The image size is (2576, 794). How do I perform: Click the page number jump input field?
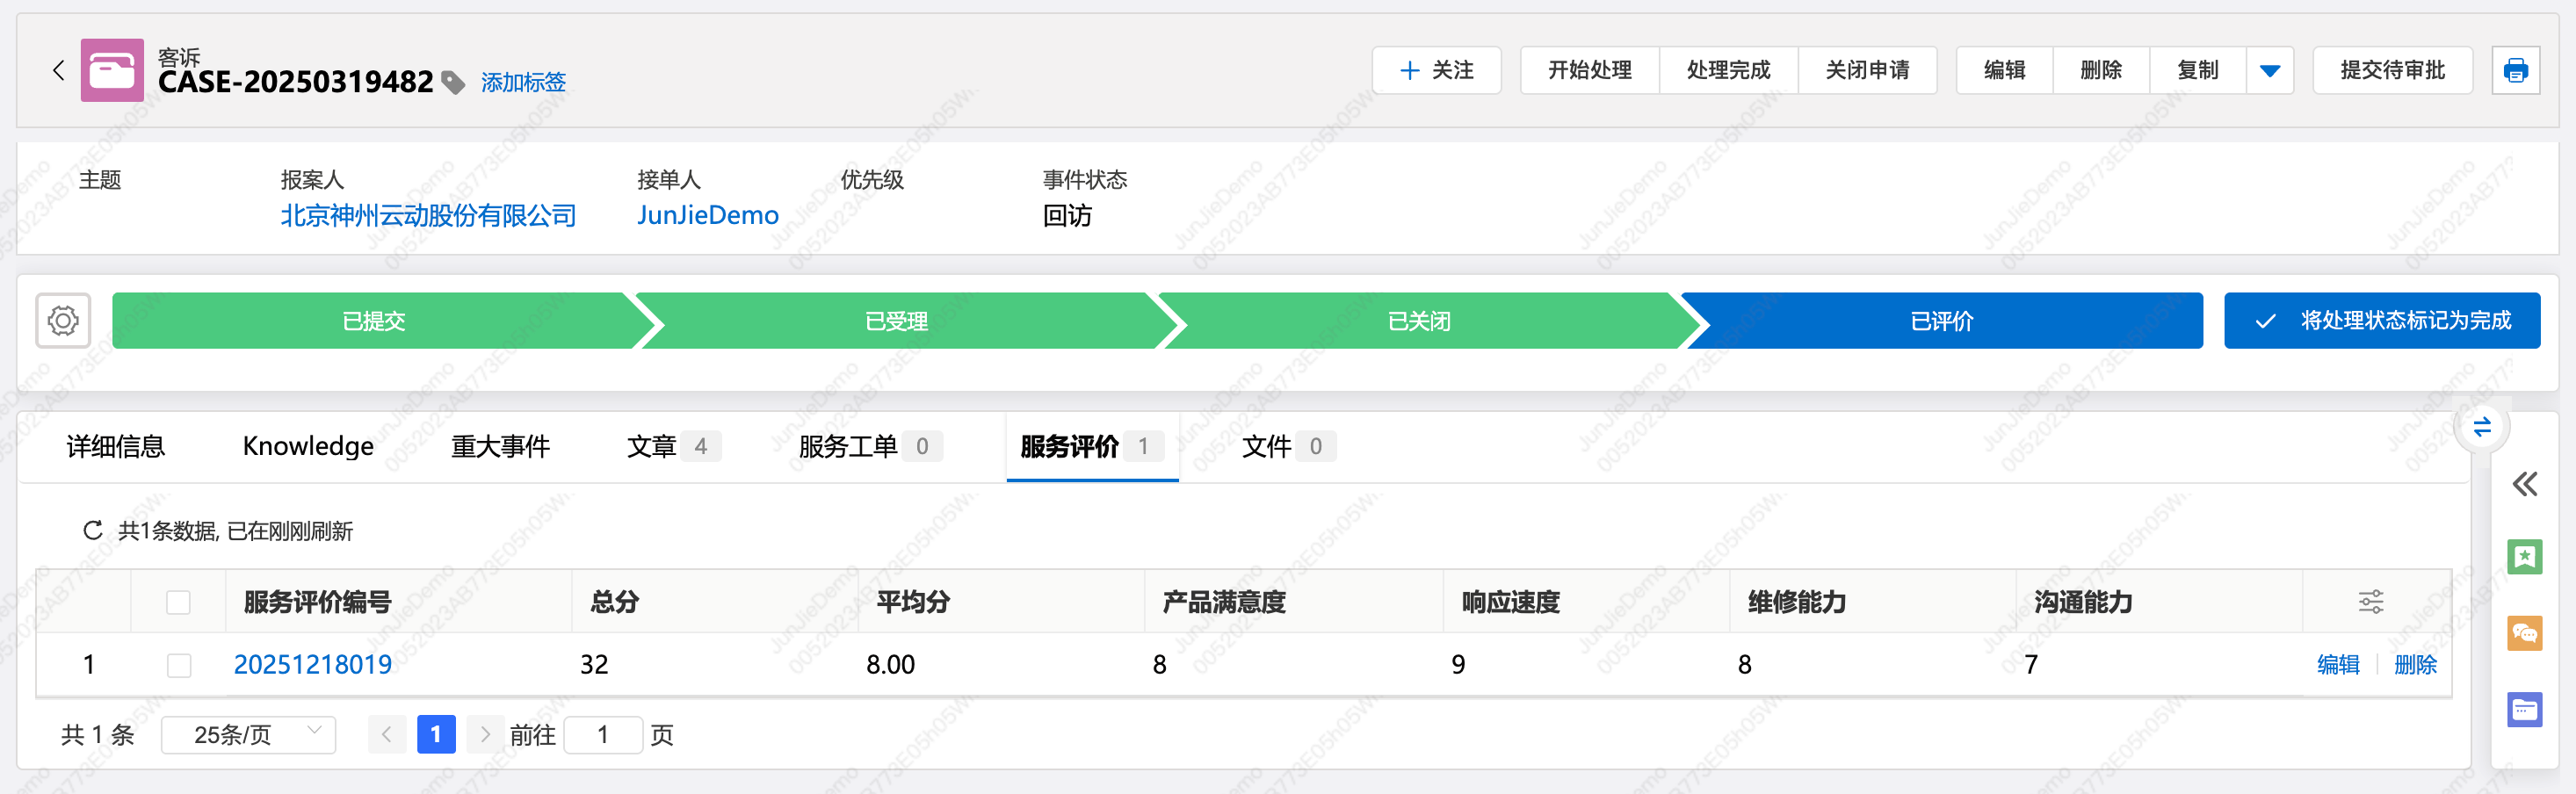point(603,735)
